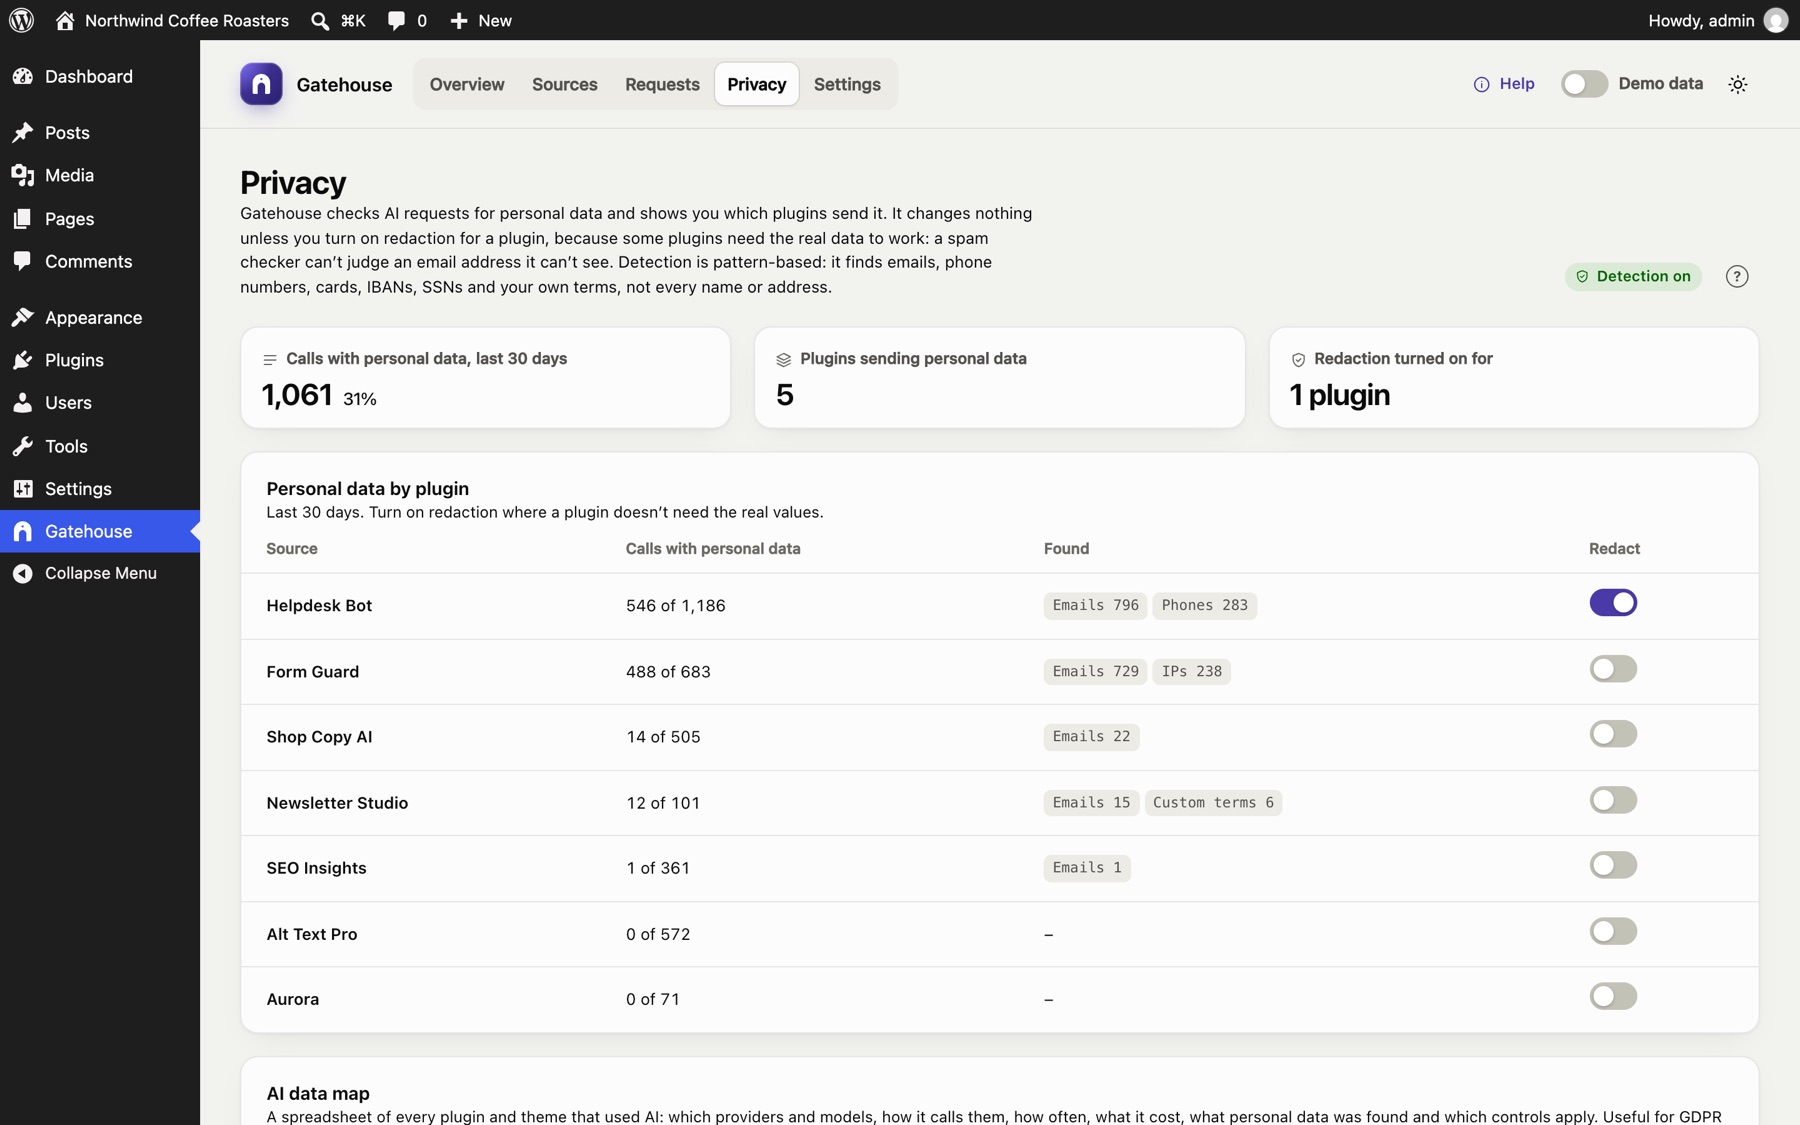Click the Media icon in sidebar

pos(23,175)
